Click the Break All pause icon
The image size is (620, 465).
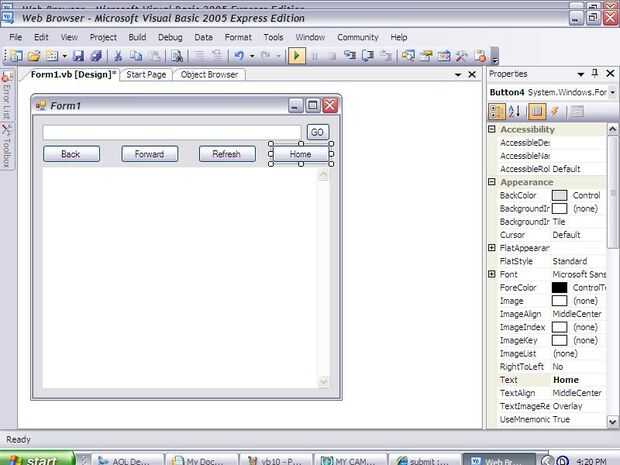[315, 56]
